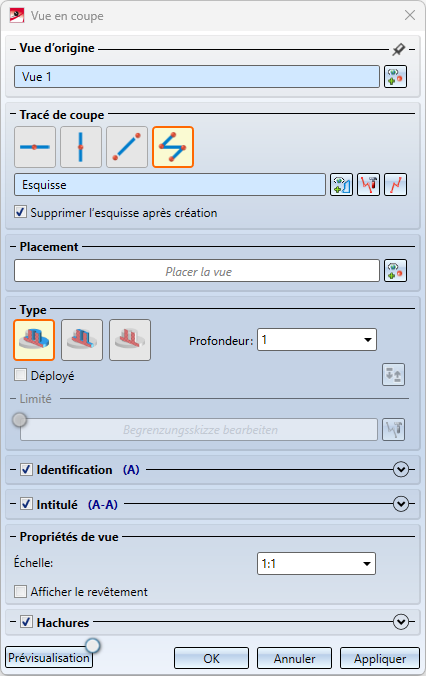Toggle the Prévisualisation slider knob
Image resolution: width=426 pixels, height=676 pixels.
[93, 645]
